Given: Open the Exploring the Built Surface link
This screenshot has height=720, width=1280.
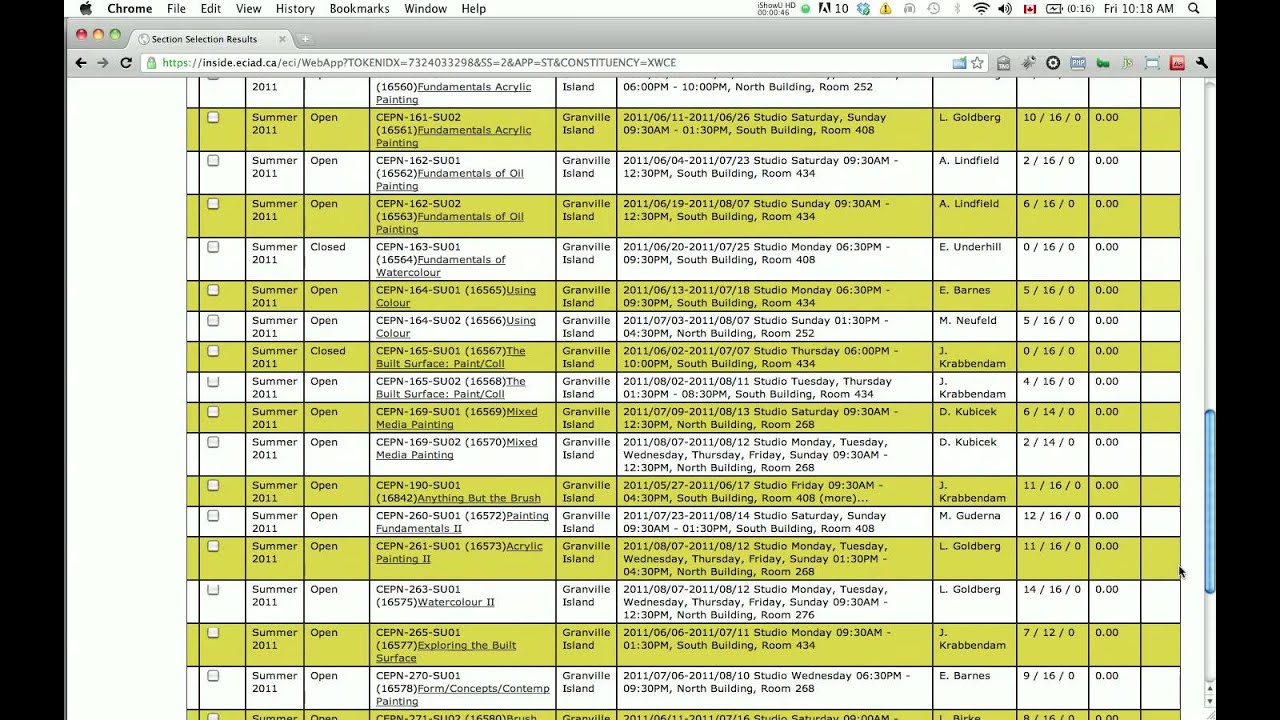Looking at the screenshot, I should 446,652.
